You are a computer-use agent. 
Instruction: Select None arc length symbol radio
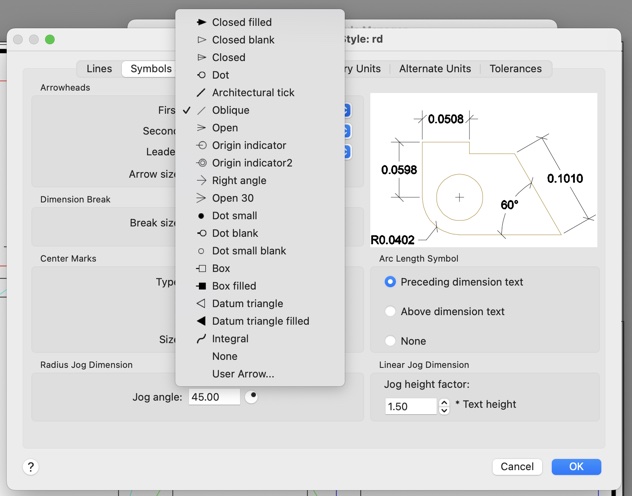(390, 341)
